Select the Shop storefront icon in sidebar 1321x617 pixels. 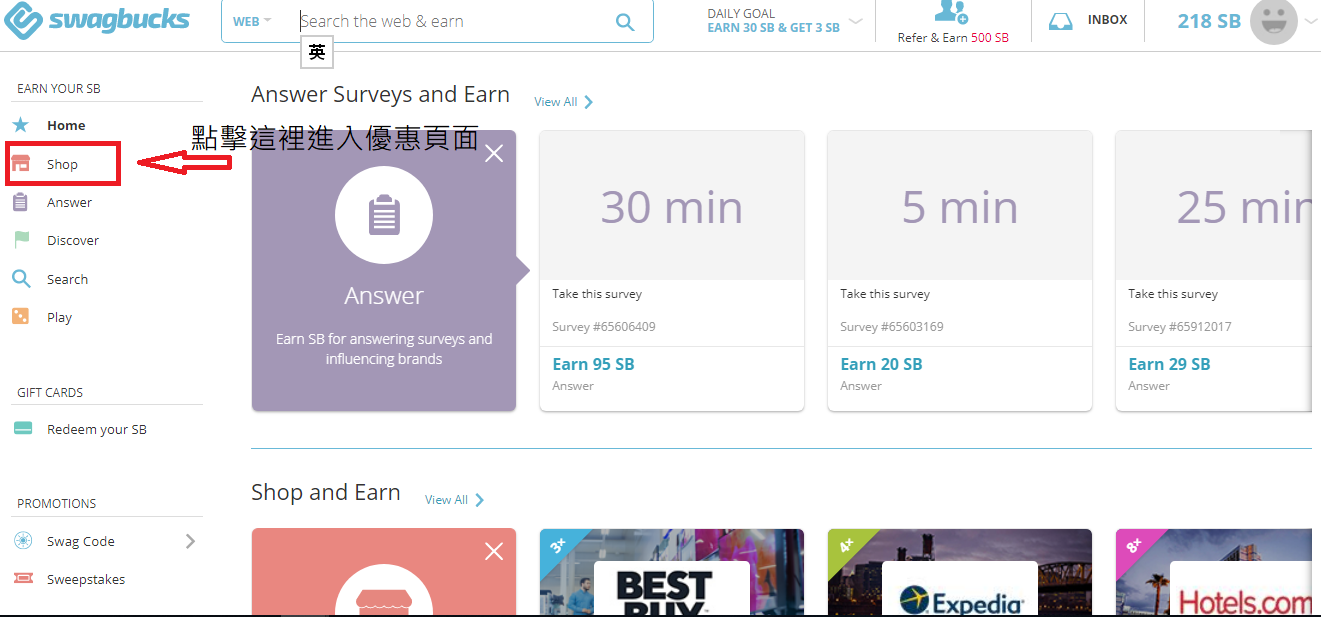[21, 164]
